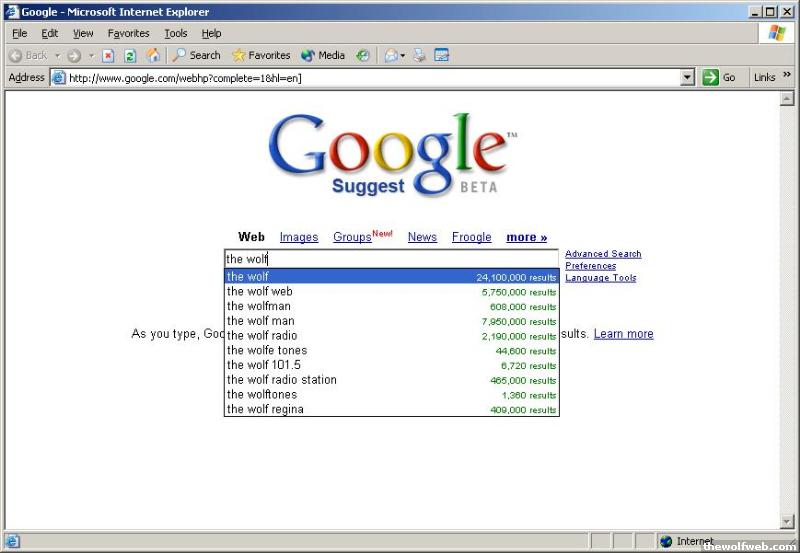Viewport: 800px width, 553px height.
Task: Expand the Mail button dropdown arrow
Action: pyautogui.click(x=403, y=56)
